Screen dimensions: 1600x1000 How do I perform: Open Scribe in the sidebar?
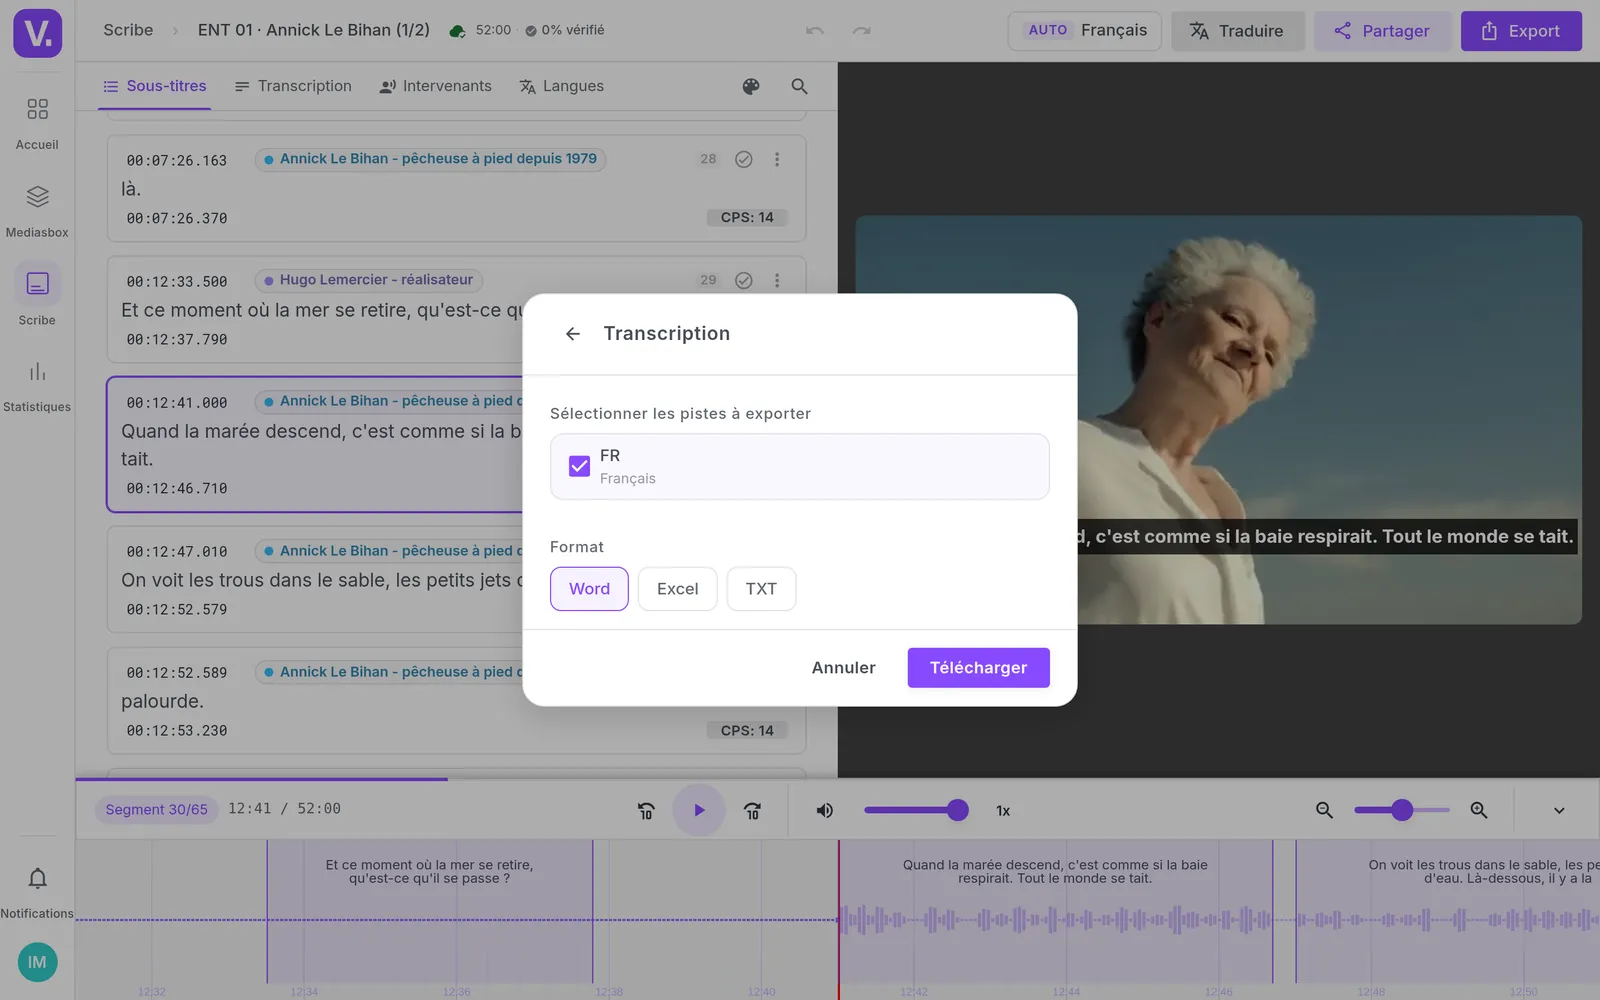tap(37, 297)
